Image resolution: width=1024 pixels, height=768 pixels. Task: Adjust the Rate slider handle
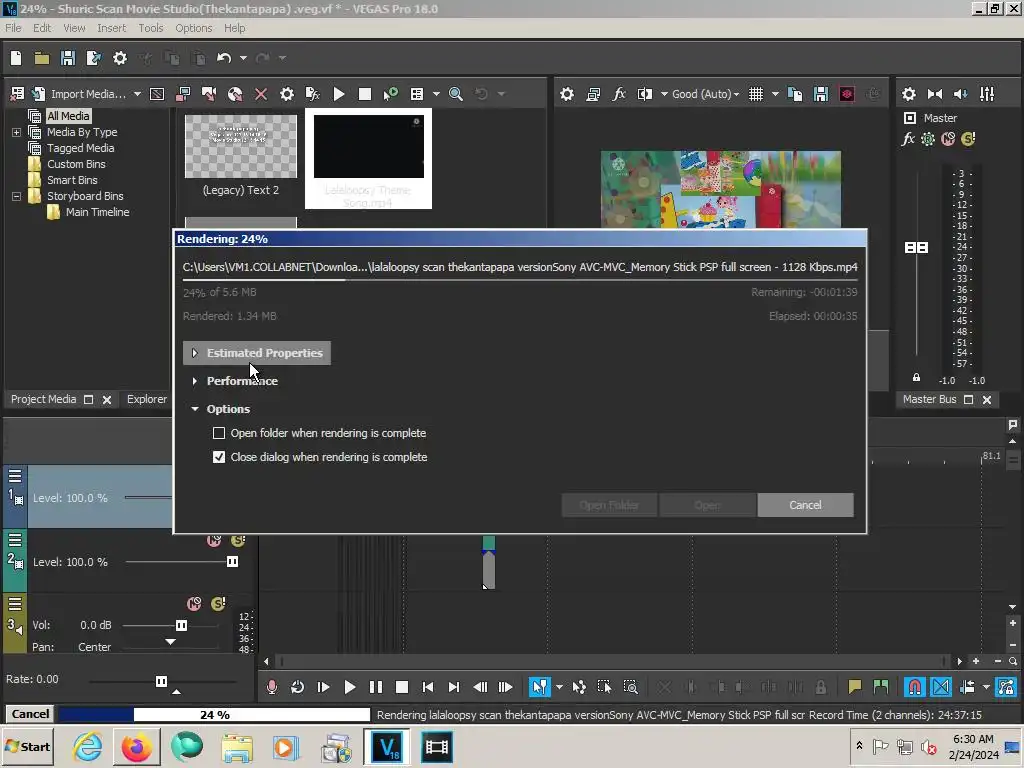[161, 682]
